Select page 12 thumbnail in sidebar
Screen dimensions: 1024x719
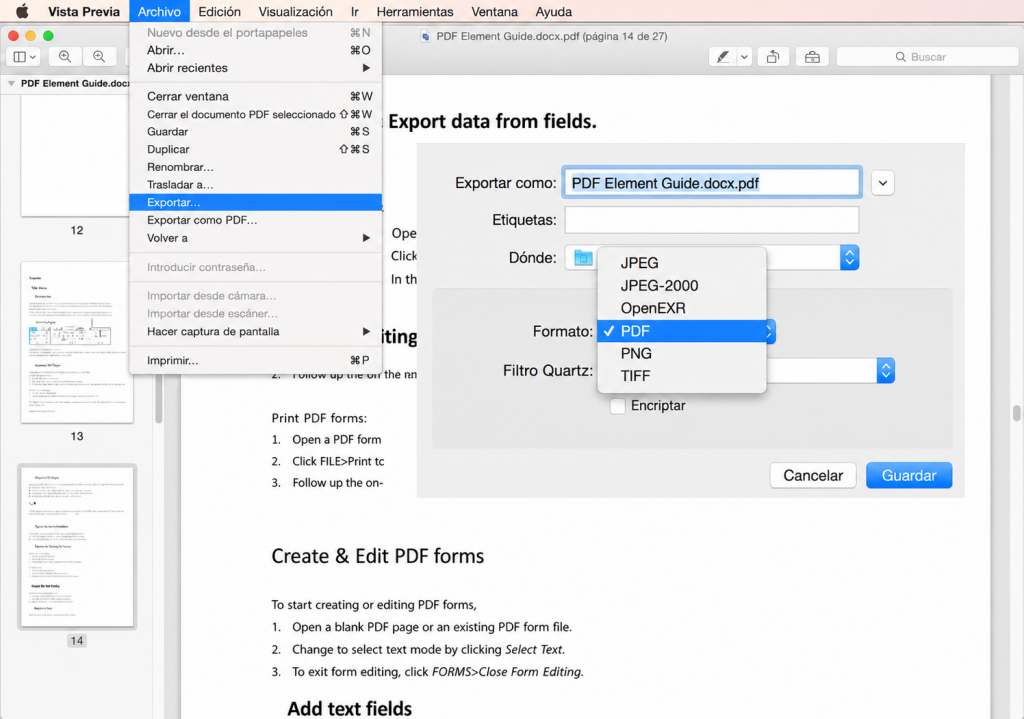pos(76,155)
